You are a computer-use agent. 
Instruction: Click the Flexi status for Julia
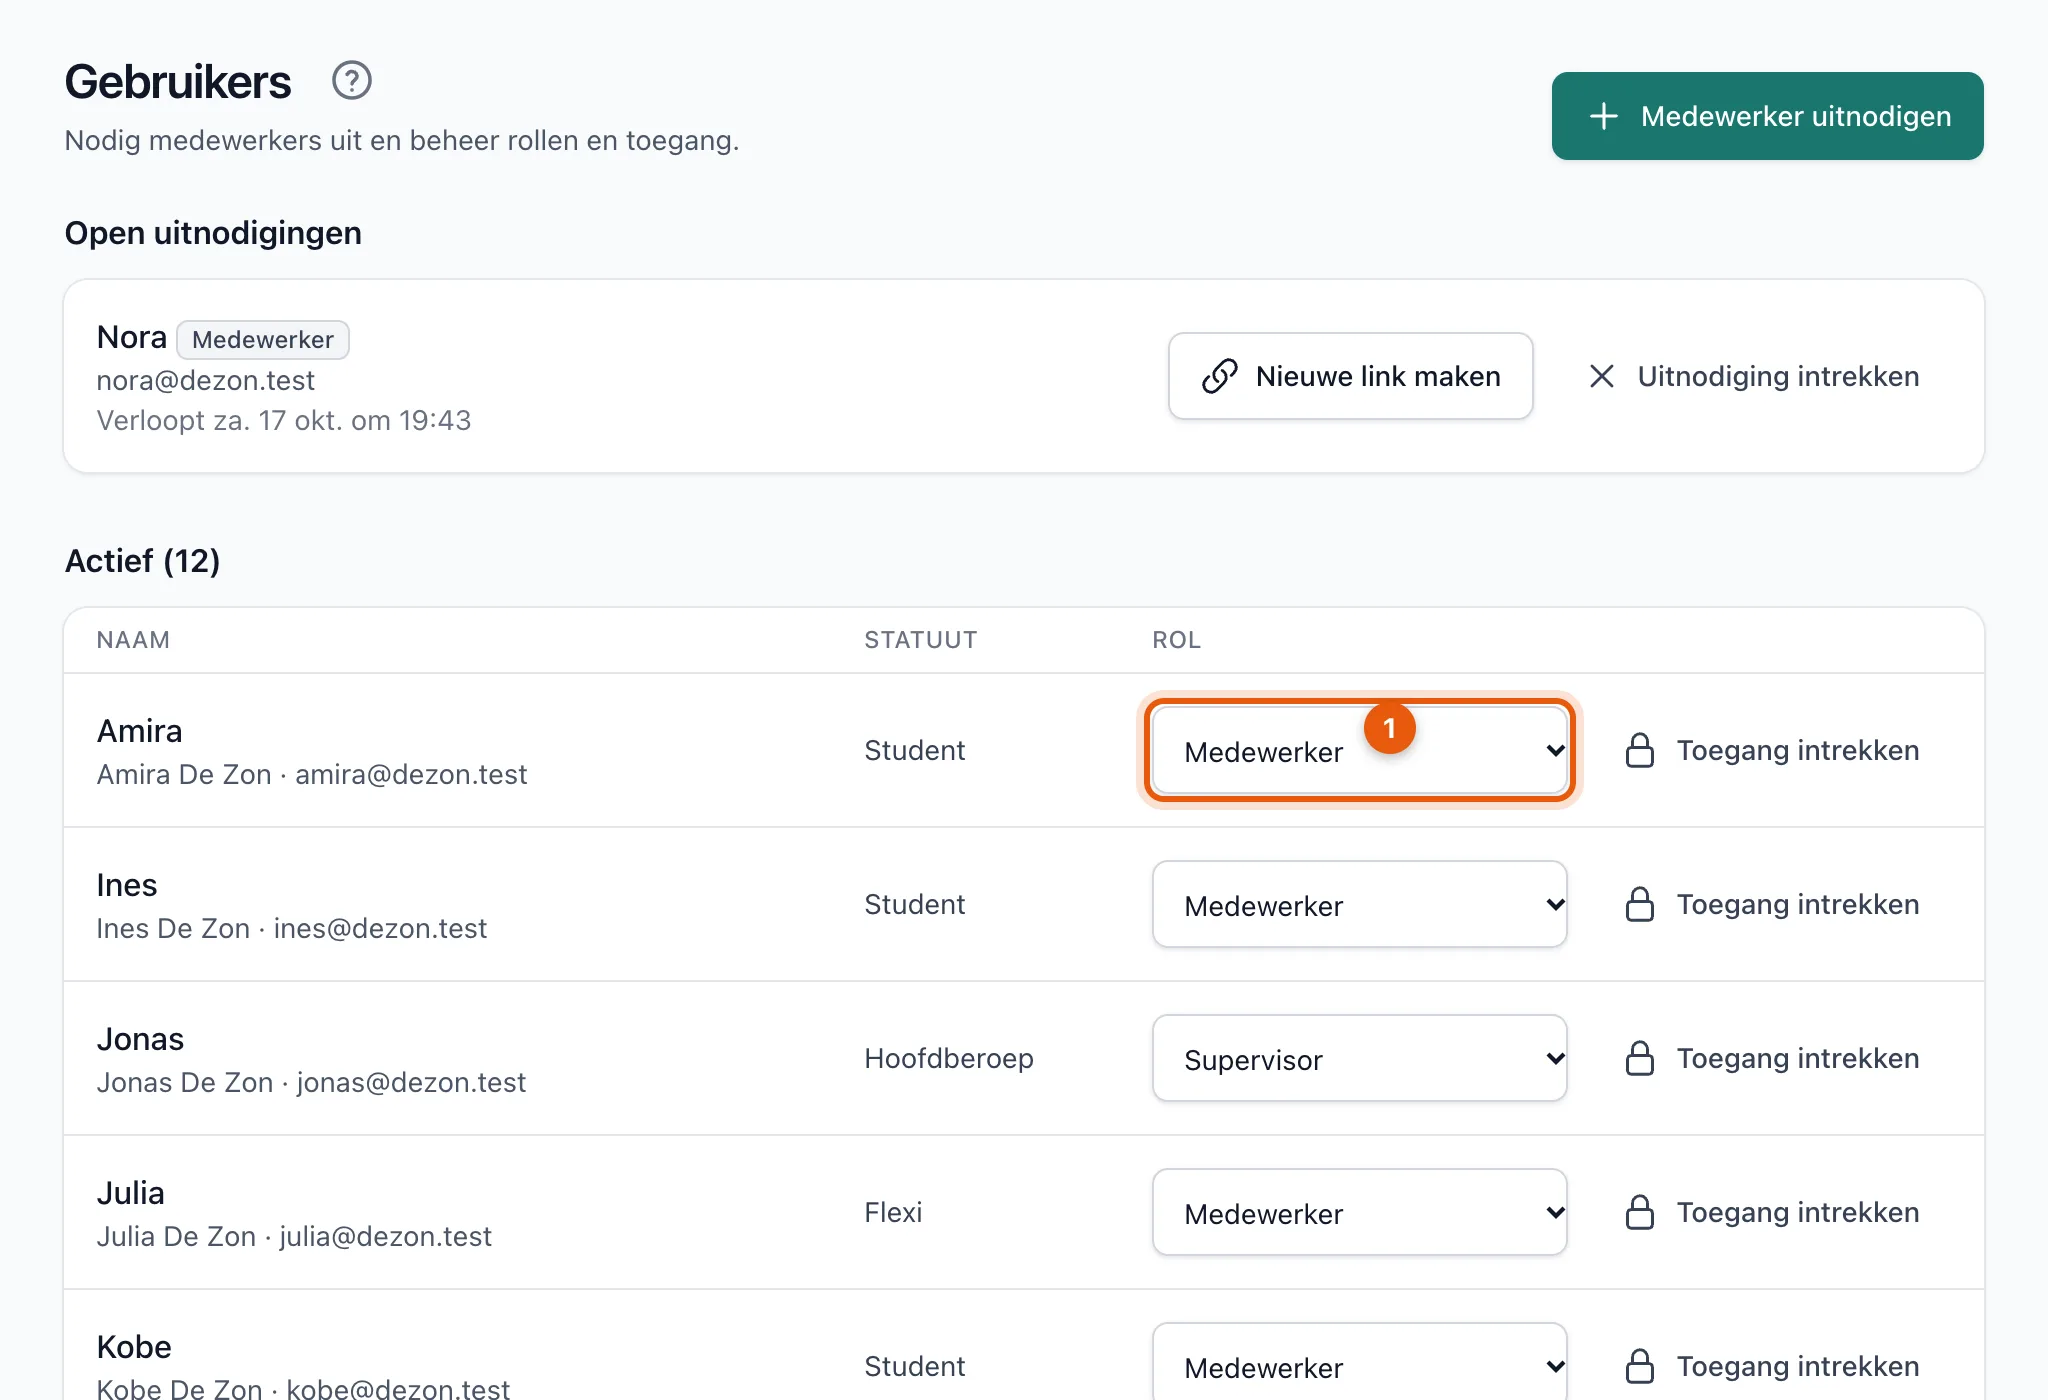click(x=893, y=1212)
